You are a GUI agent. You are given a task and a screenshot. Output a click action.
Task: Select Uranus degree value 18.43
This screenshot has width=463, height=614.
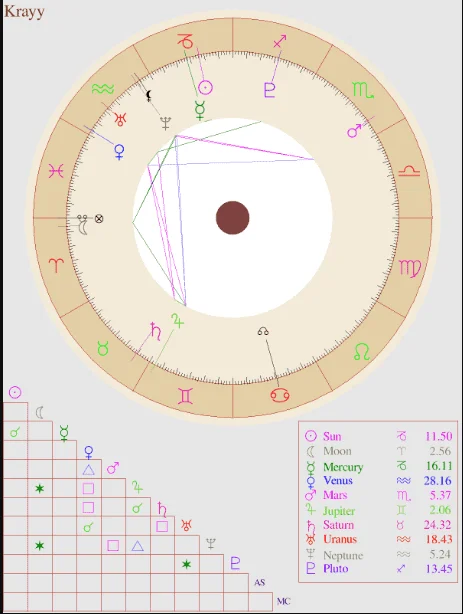439,539
